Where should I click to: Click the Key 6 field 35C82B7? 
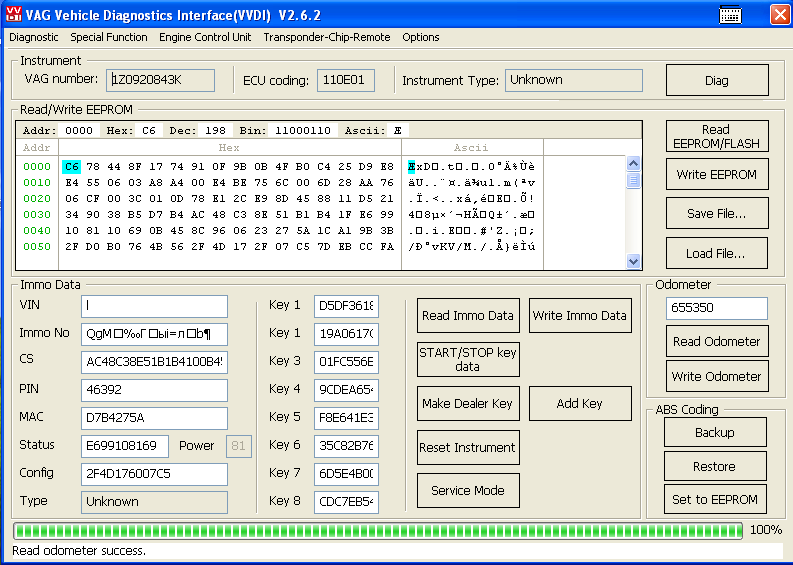point(346,446)
